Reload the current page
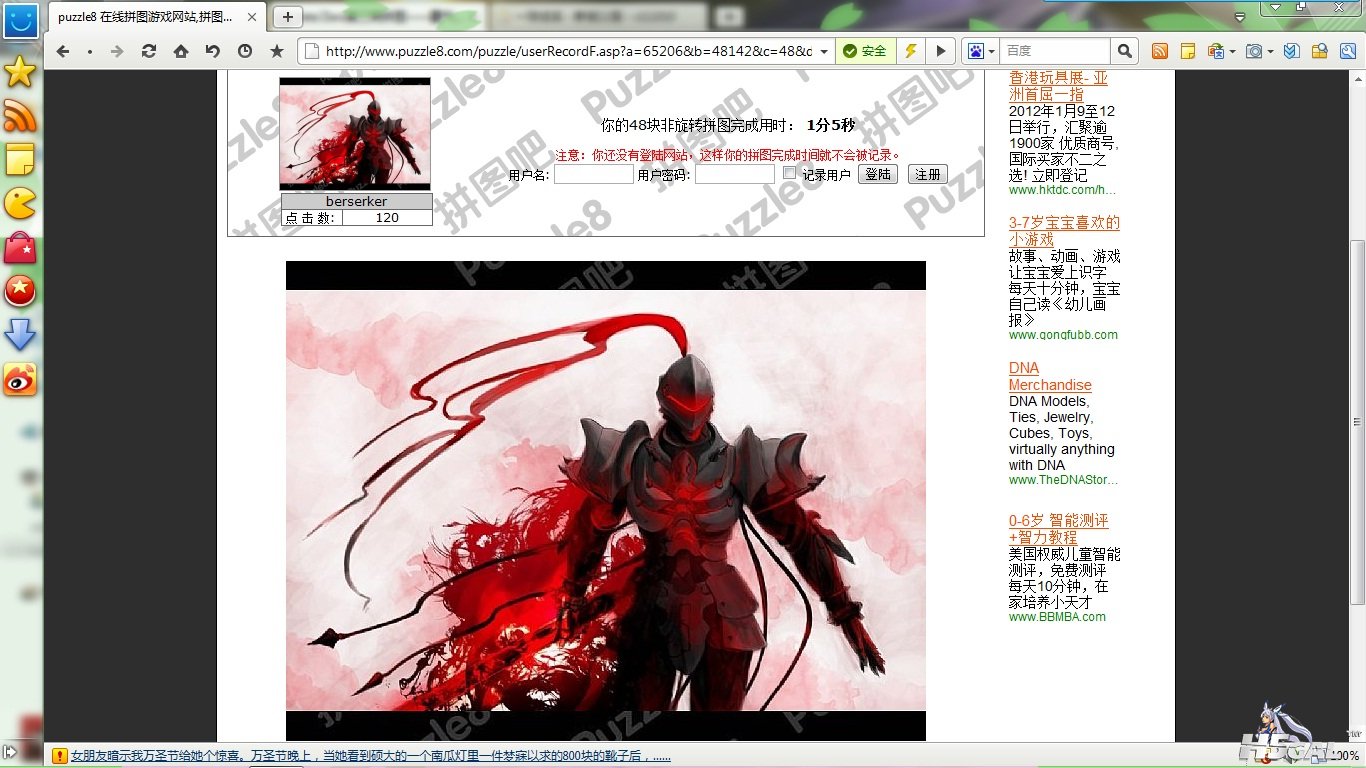1366x768 pixels. 149,51
